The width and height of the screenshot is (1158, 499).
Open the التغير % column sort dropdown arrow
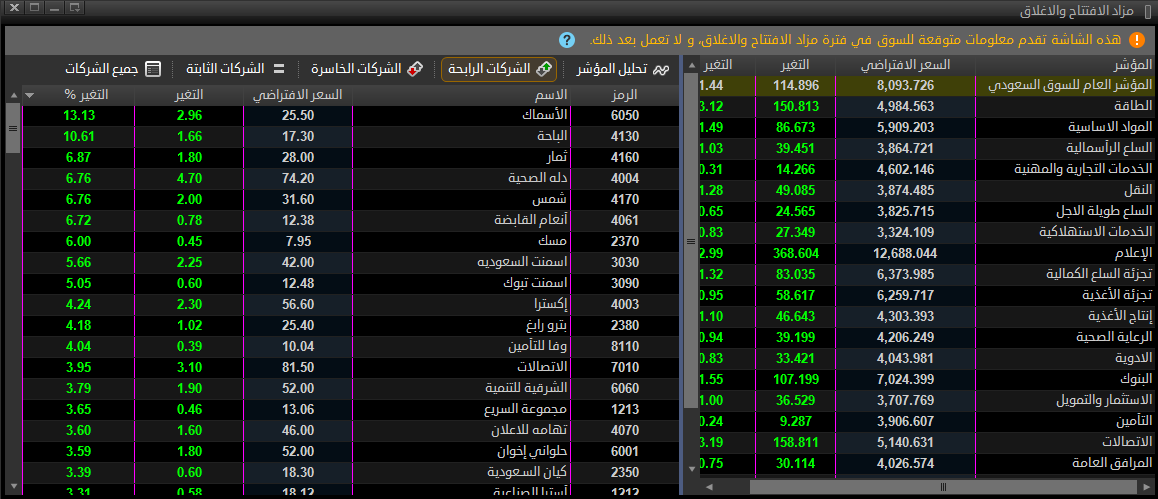pyautogui.click(x=29, y=94)
